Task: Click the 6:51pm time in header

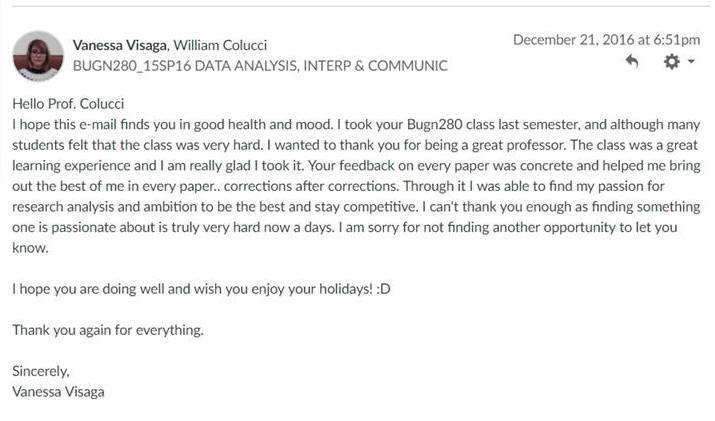Action: click(678, 40)
